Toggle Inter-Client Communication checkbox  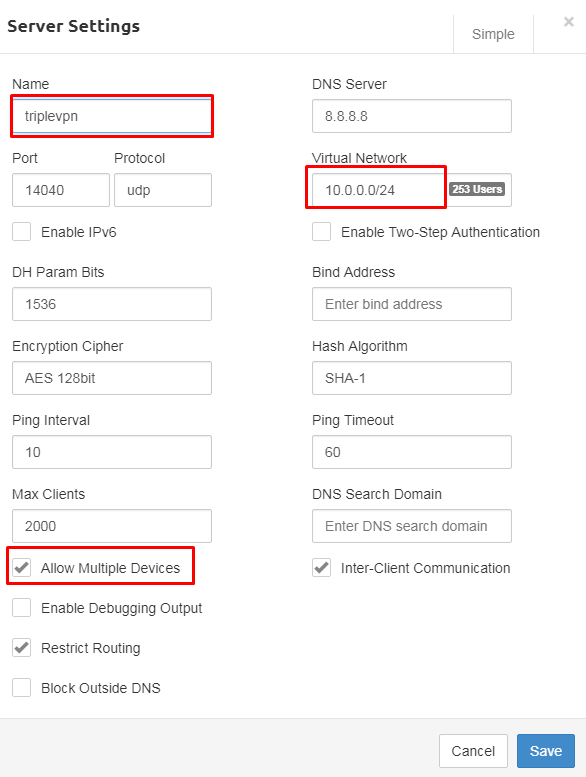[321, 567]
